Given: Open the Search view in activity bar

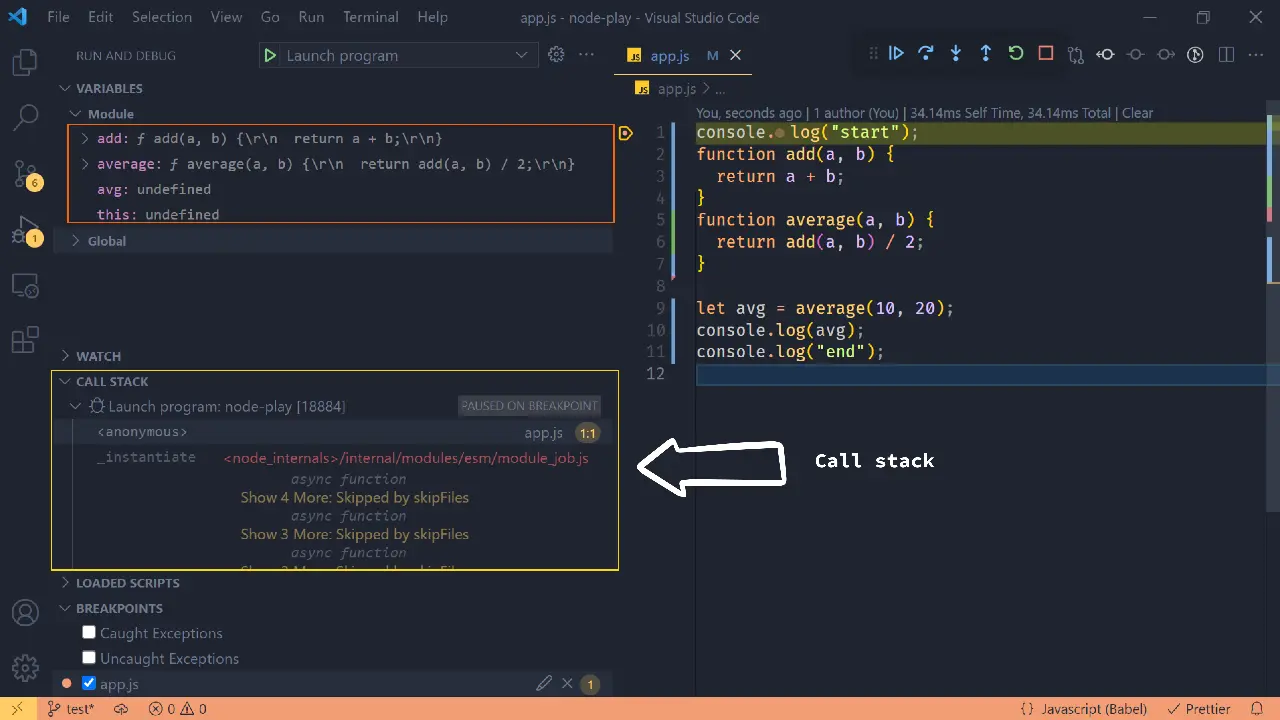Looking at the screenshot, I should [25, 118].
